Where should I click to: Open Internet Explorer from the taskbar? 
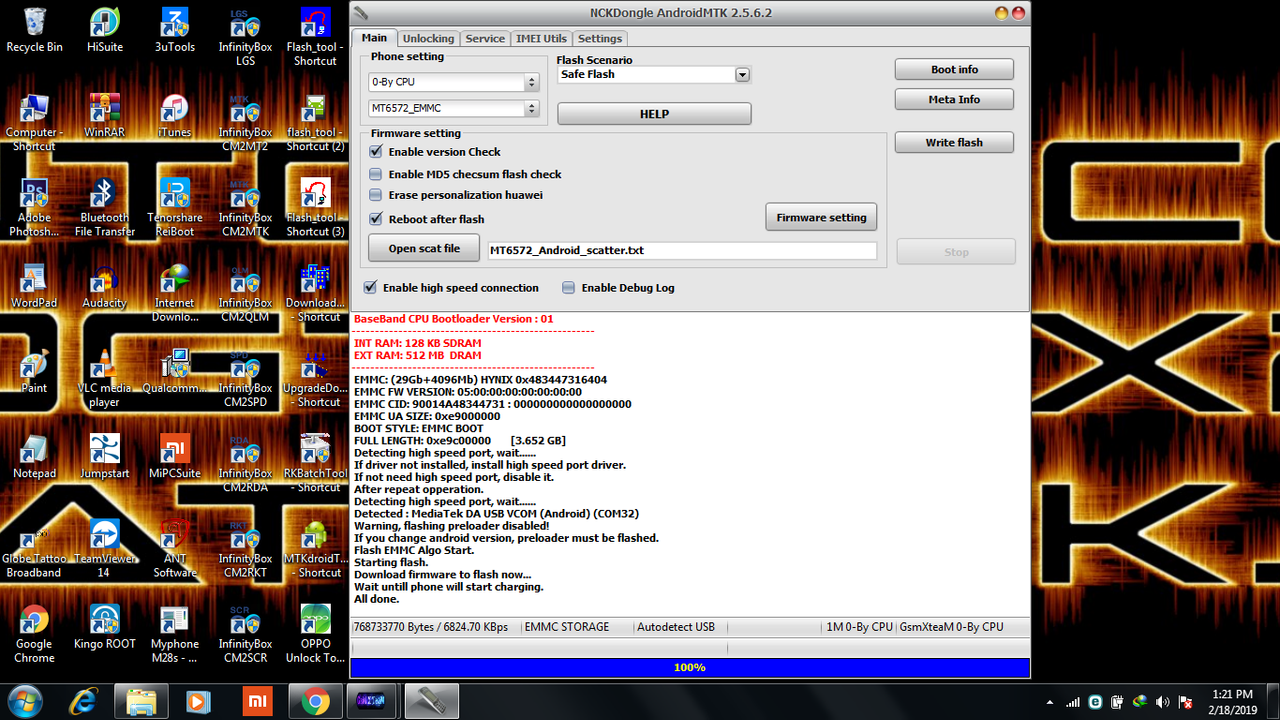point(86,701)
